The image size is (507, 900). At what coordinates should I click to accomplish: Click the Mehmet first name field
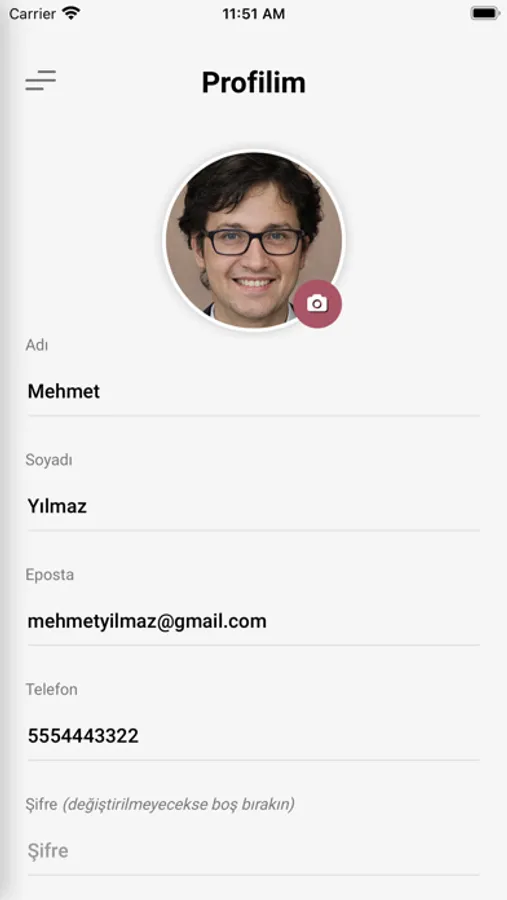point(253,391)
